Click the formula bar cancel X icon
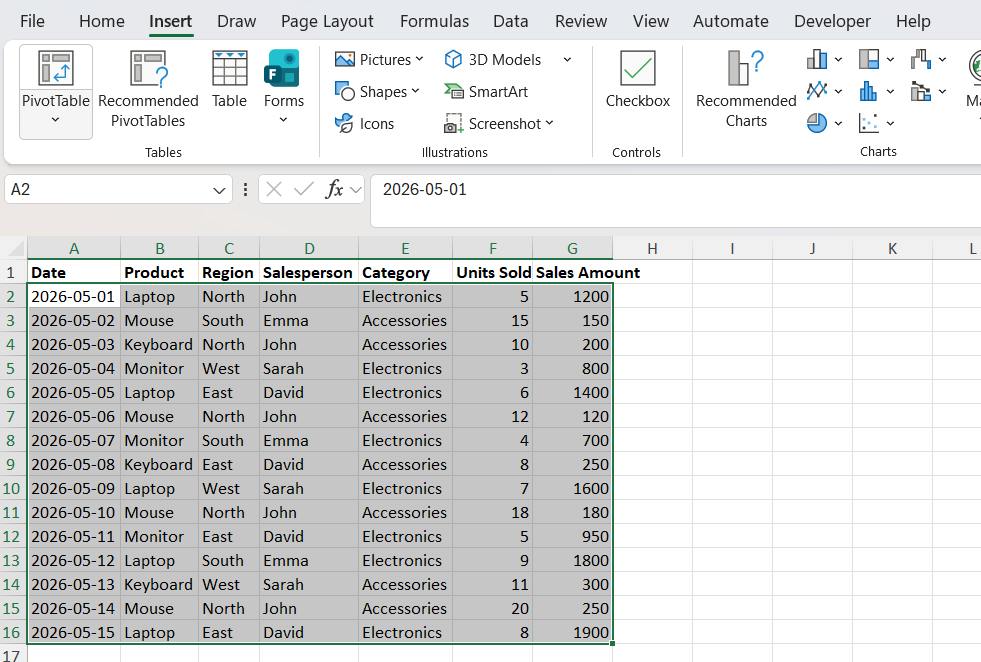Screen dimensions: 981x662 point(273,189)
